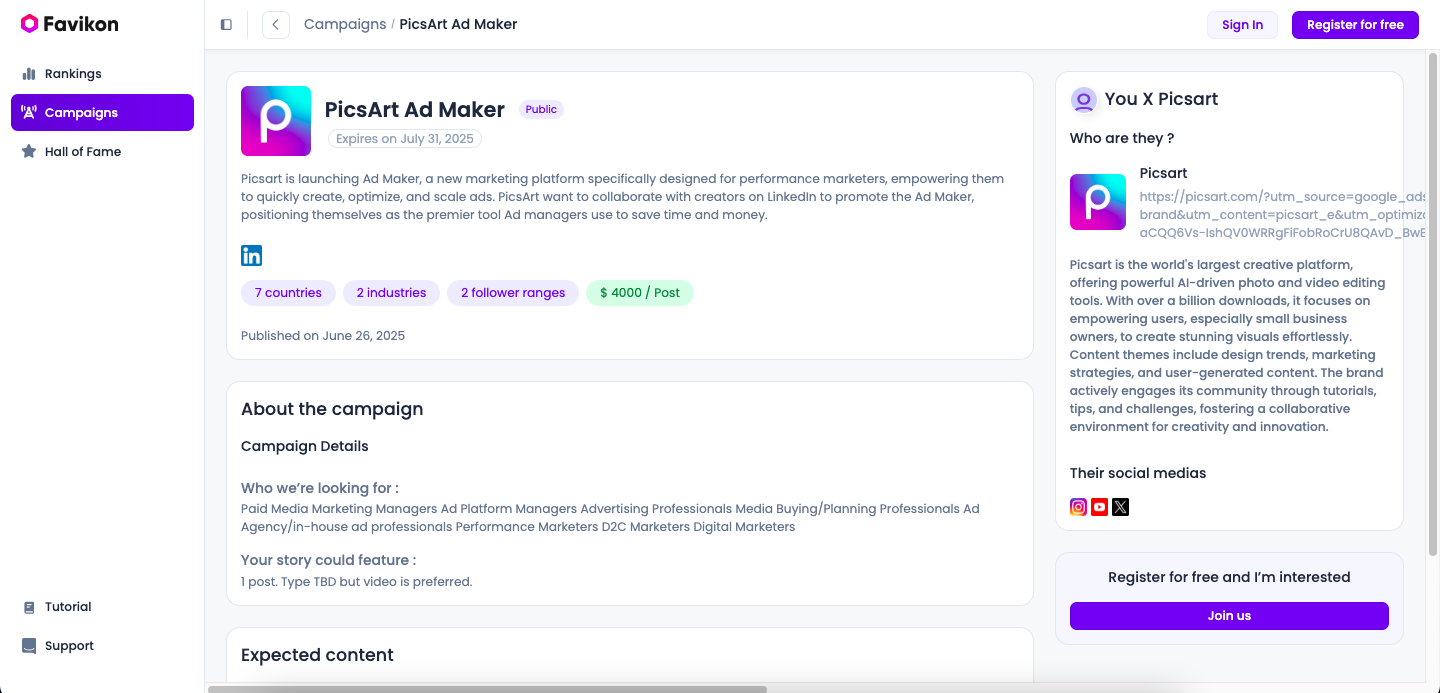Click the Published on June 26, 2025 text

pos(323,336)
